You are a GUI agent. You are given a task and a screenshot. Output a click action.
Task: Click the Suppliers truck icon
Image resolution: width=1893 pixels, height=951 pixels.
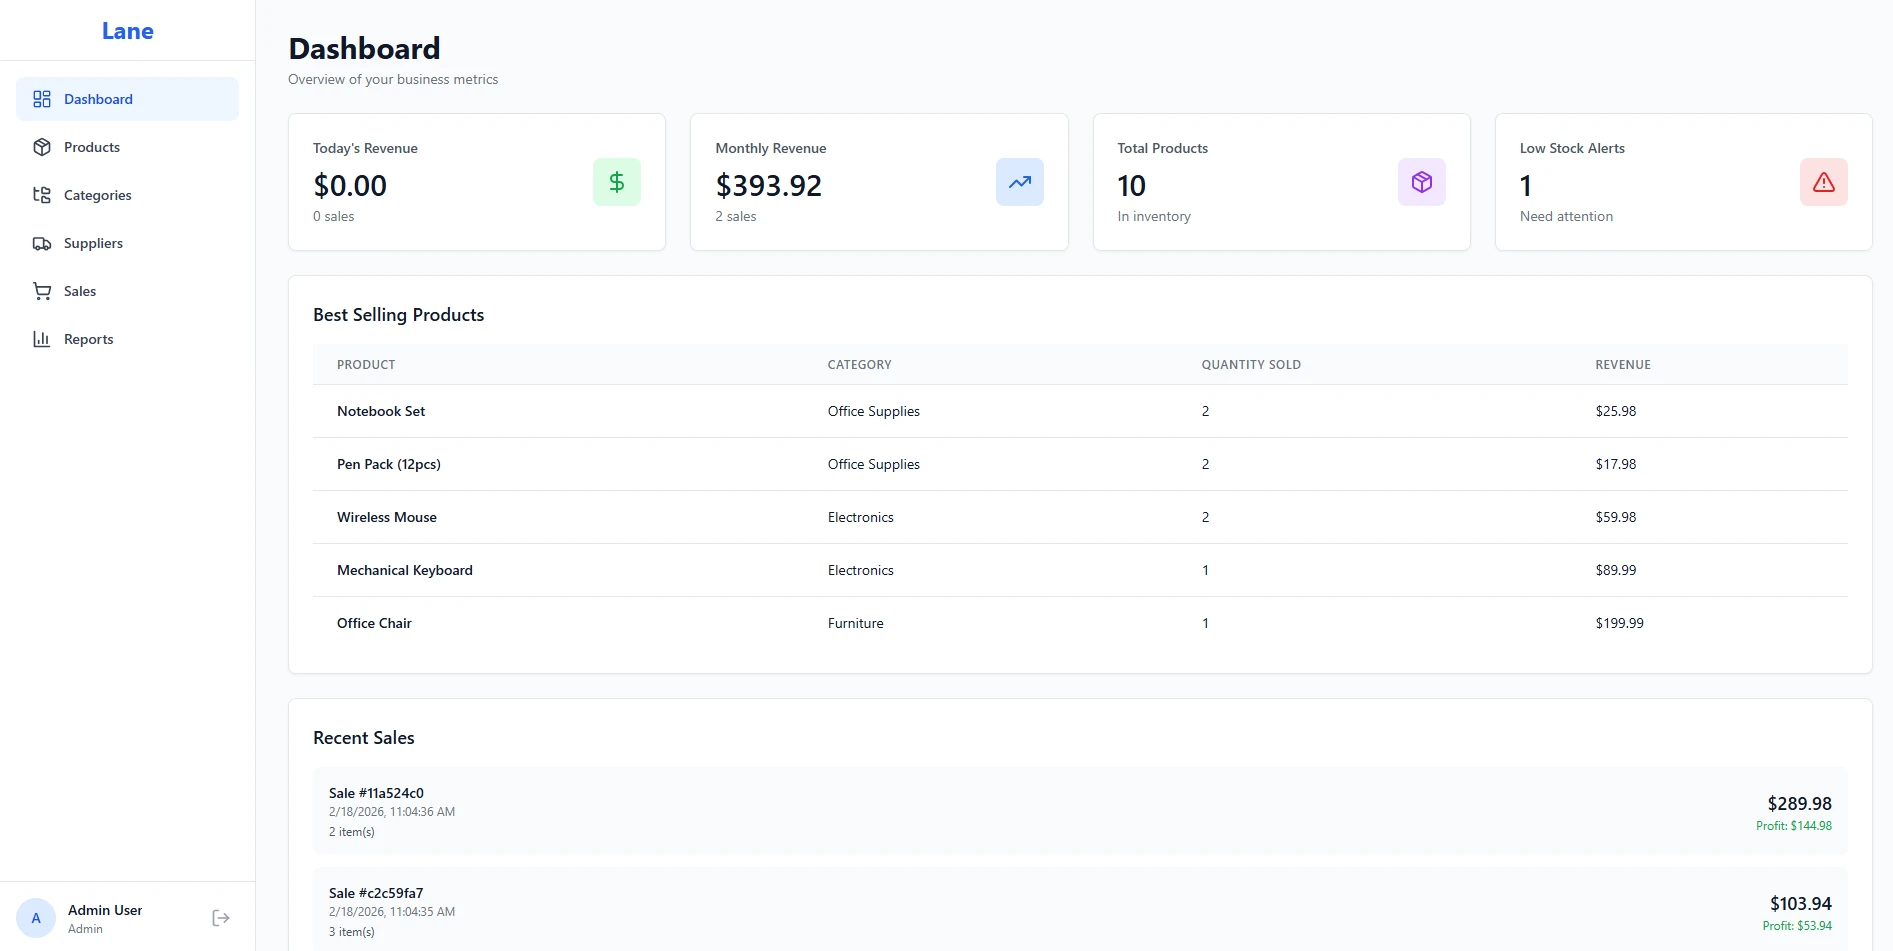coord(42,243)
